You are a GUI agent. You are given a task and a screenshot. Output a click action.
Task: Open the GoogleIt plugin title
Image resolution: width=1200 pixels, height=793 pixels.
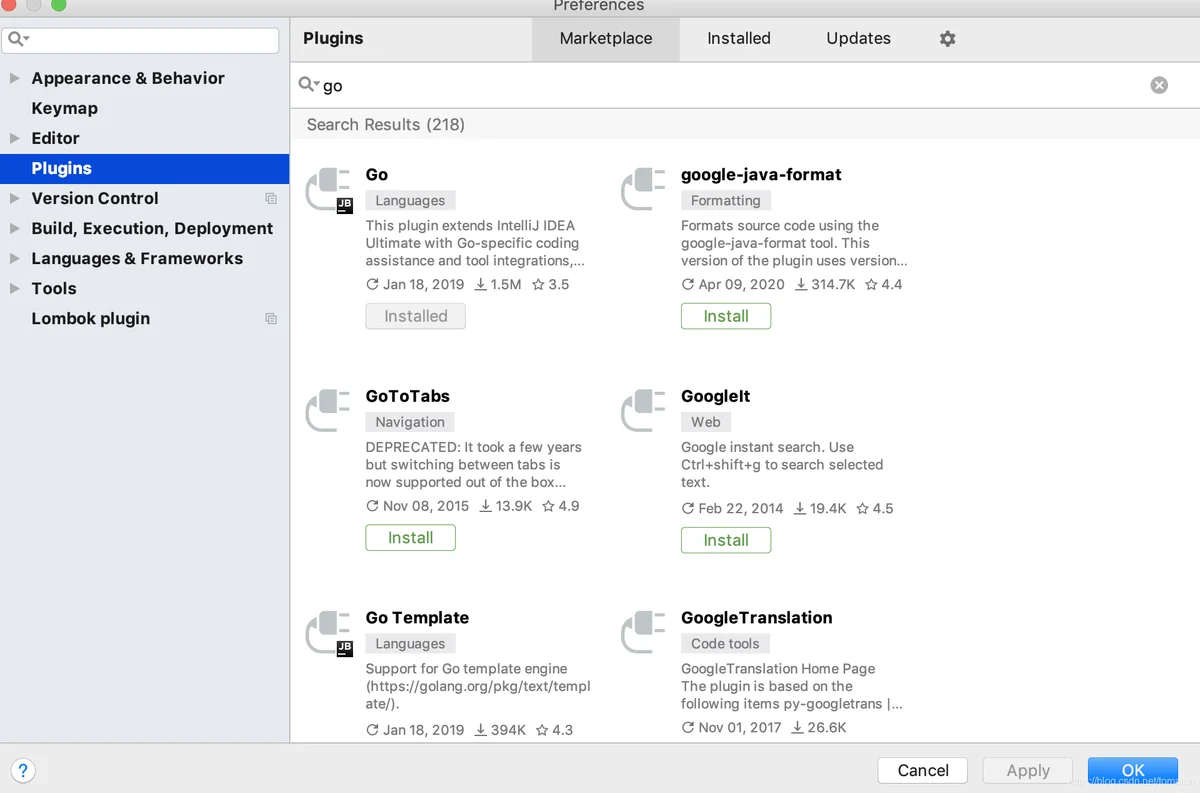[x=715, y=396]
